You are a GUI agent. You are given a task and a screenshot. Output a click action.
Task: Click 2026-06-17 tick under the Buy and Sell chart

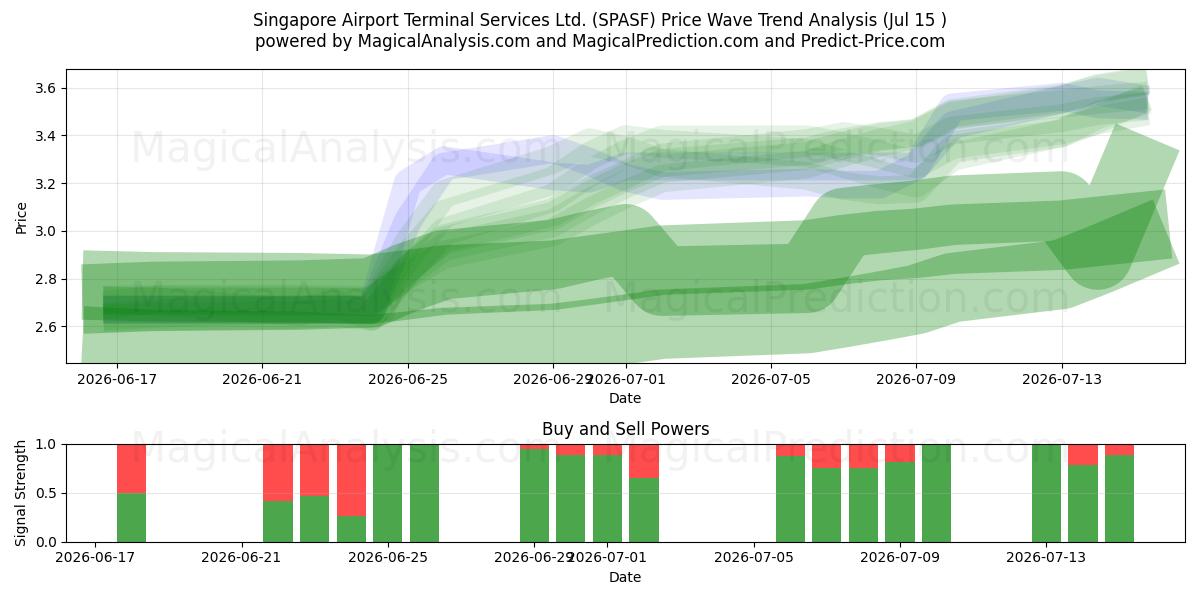(x=95, y=558)
